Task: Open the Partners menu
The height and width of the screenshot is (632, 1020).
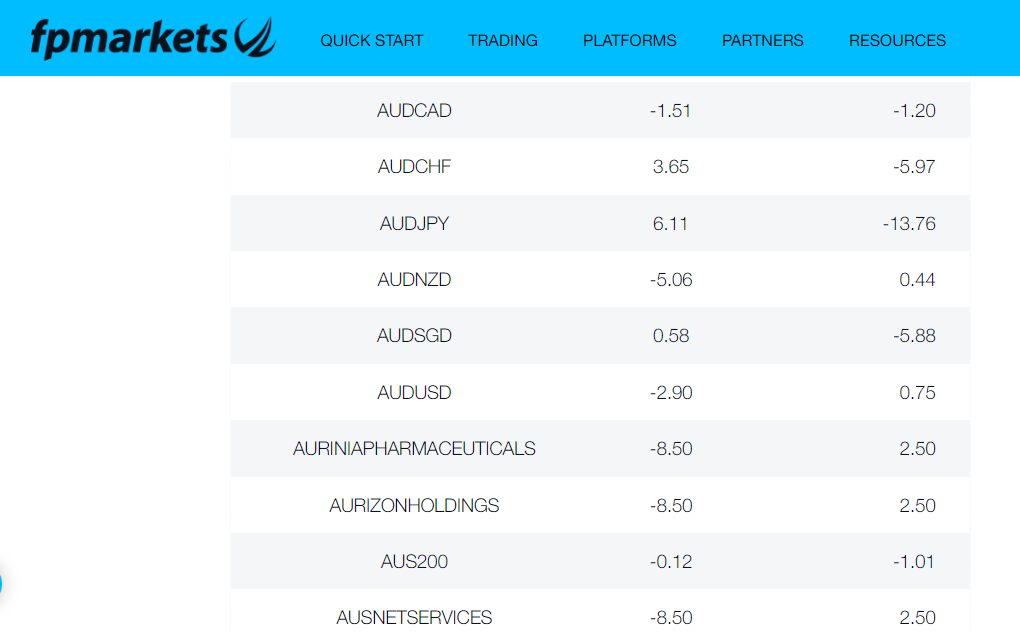Action: pyautogui.click(x=762, y=41)
